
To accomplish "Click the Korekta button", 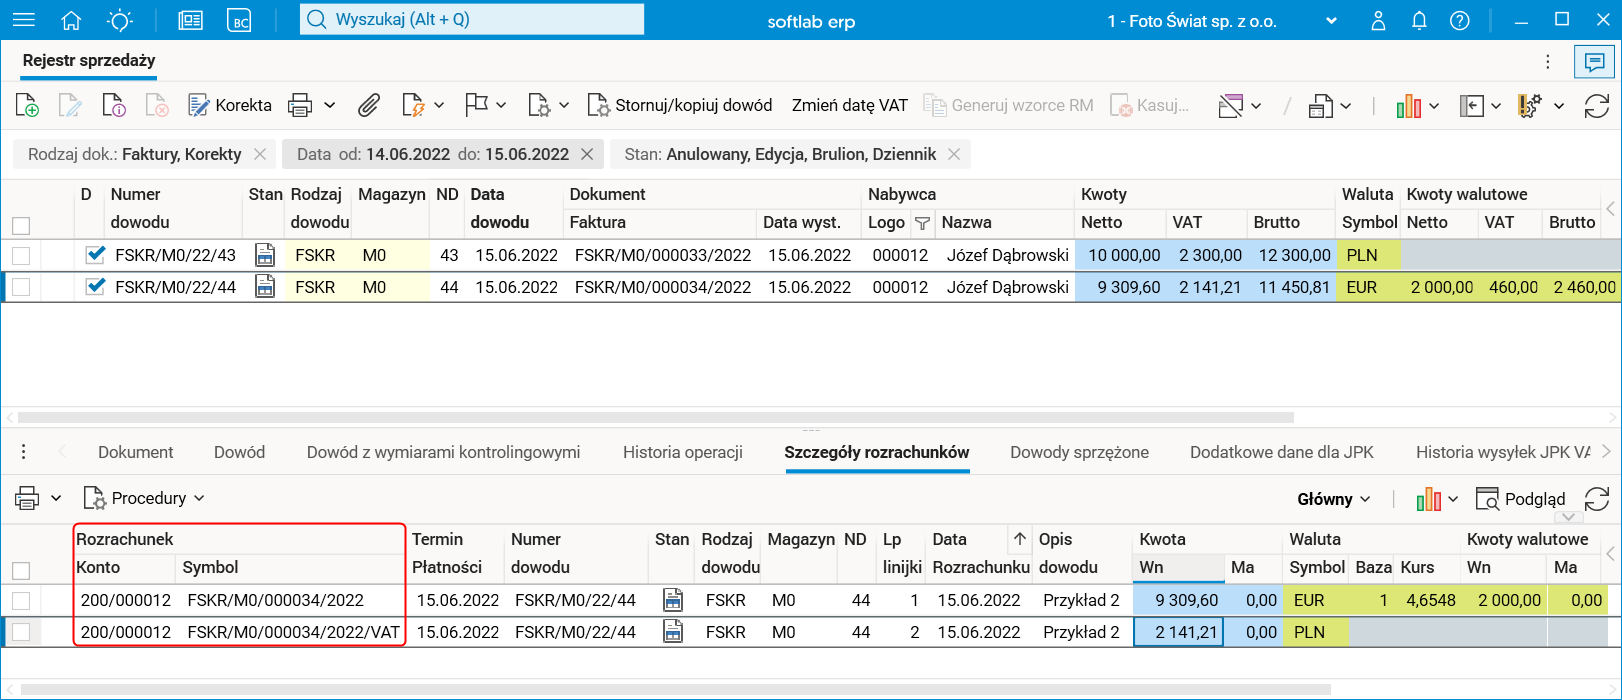I will pyautogui.click(x=230, y=105).
